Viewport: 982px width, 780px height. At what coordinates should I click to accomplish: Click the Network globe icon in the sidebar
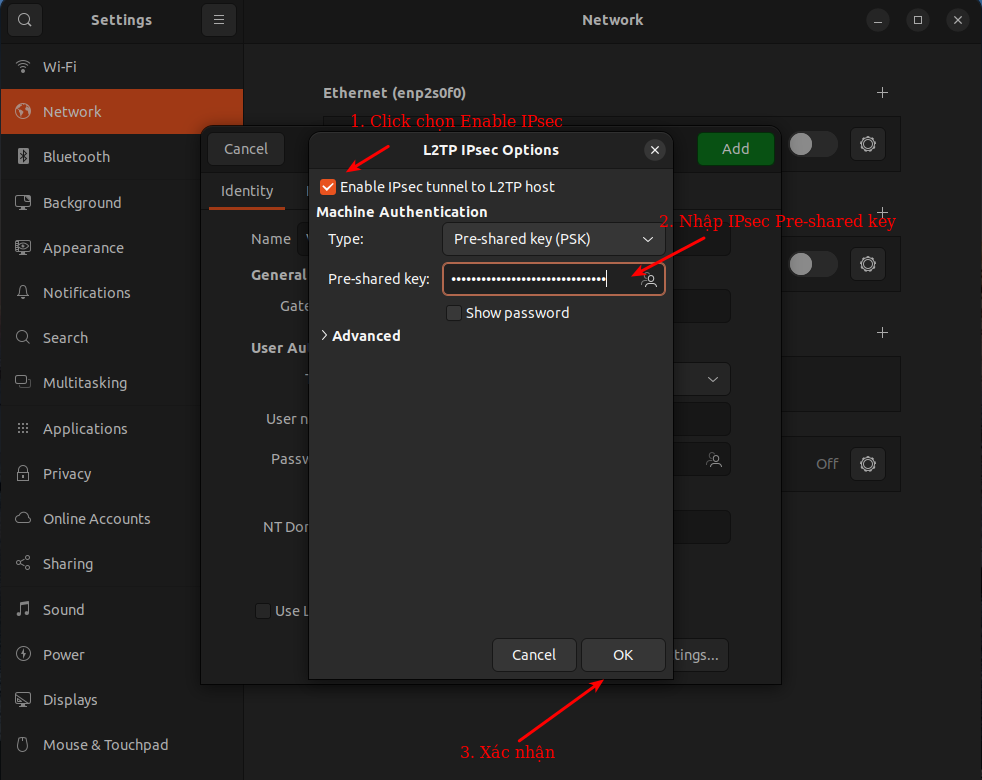coord(23,112)
